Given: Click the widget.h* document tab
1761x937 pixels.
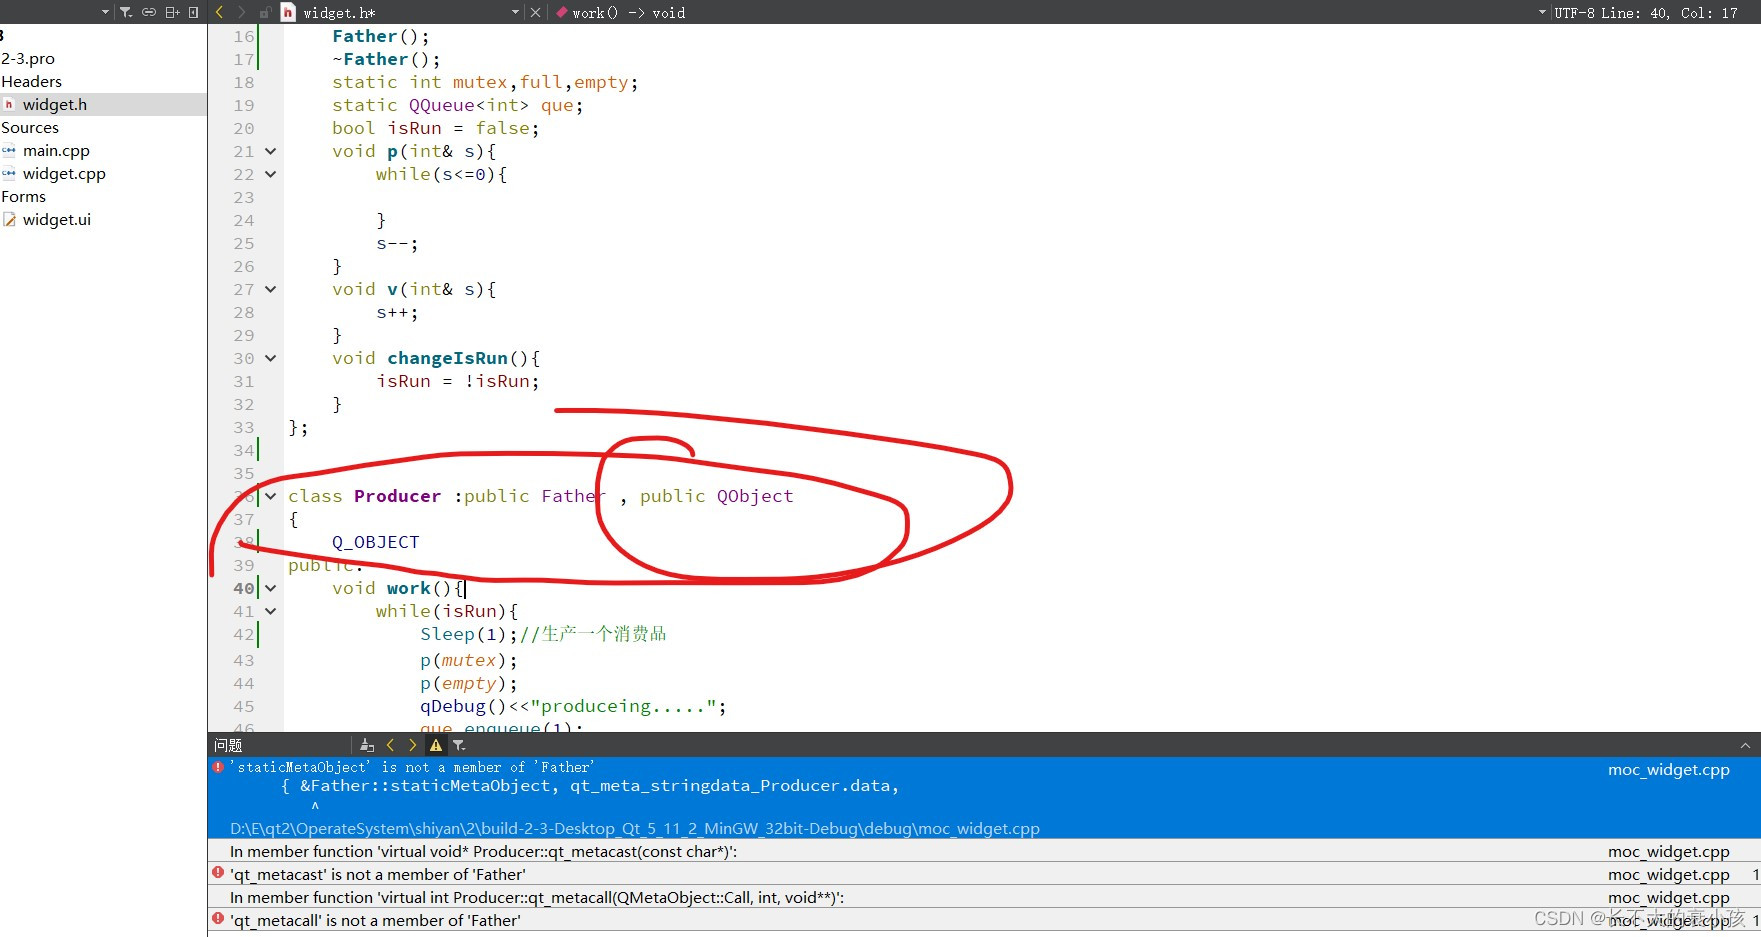Looking at the screenshot, I should (340, 12).
